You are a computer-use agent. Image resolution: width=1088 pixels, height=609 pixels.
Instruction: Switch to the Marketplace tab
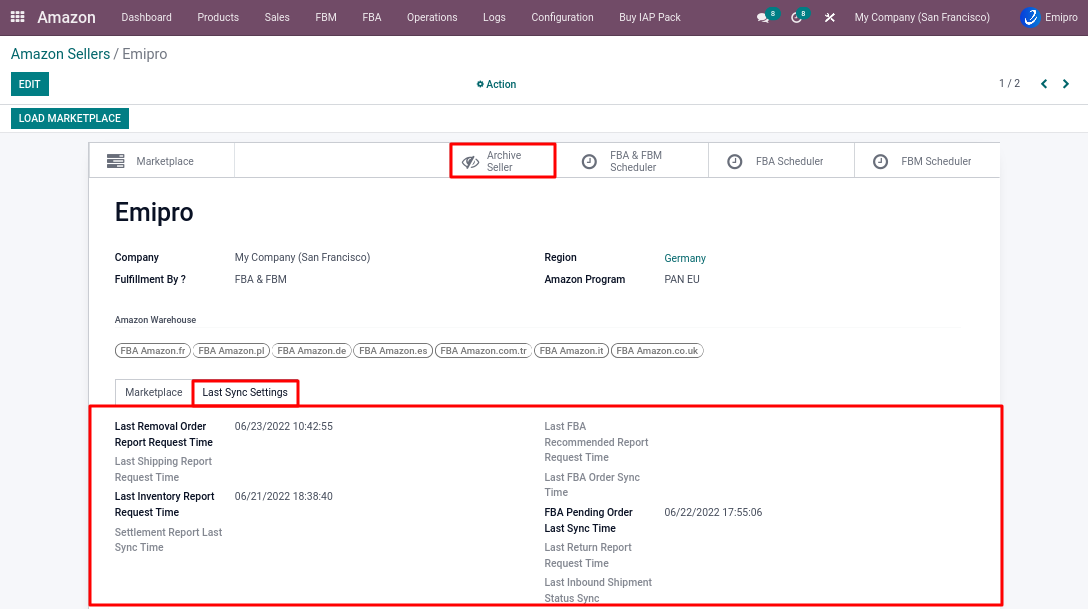[x=154, y=393]
